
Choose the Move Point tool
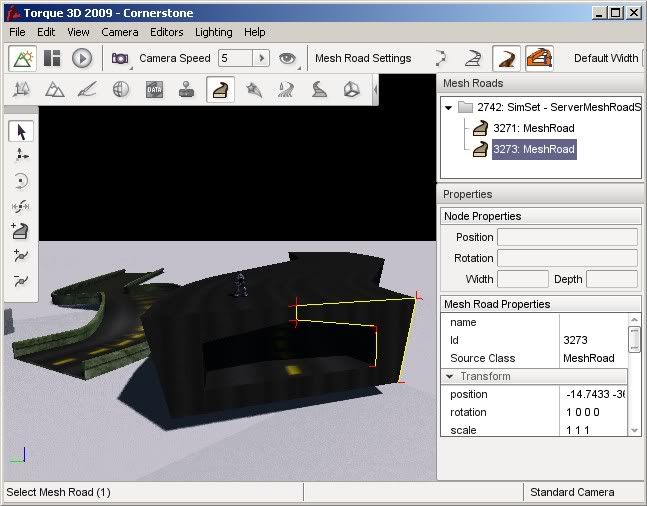point(22,156)
